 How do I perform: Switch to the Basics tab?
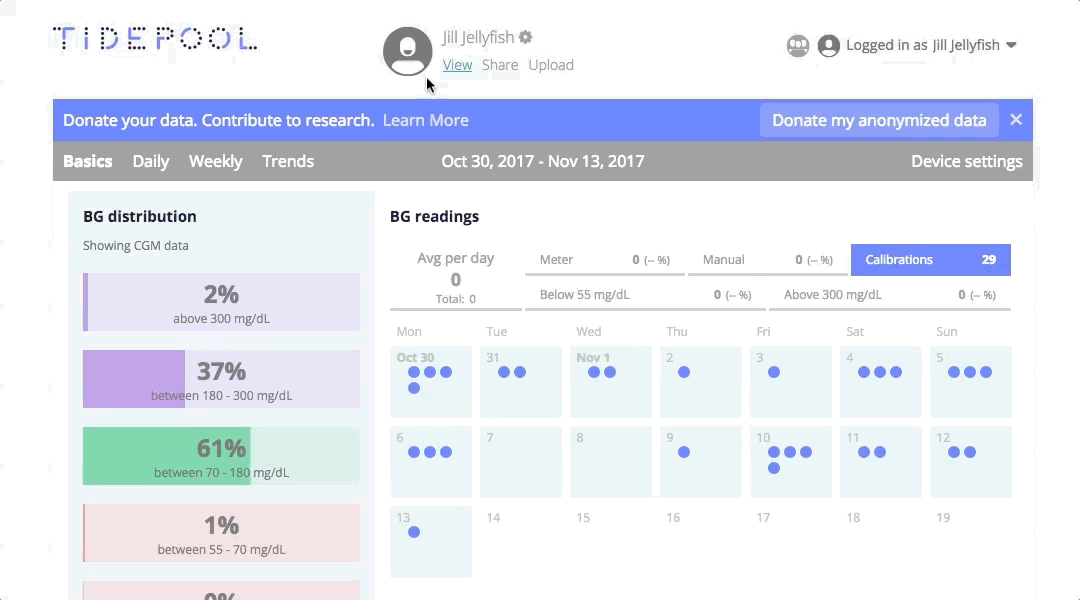87,161
